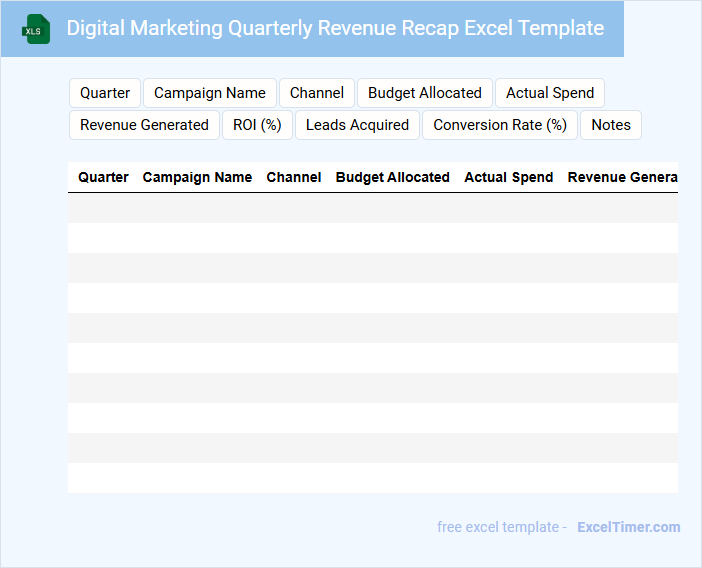
Task: Click the template title heading text
Action: coord(335,28)
